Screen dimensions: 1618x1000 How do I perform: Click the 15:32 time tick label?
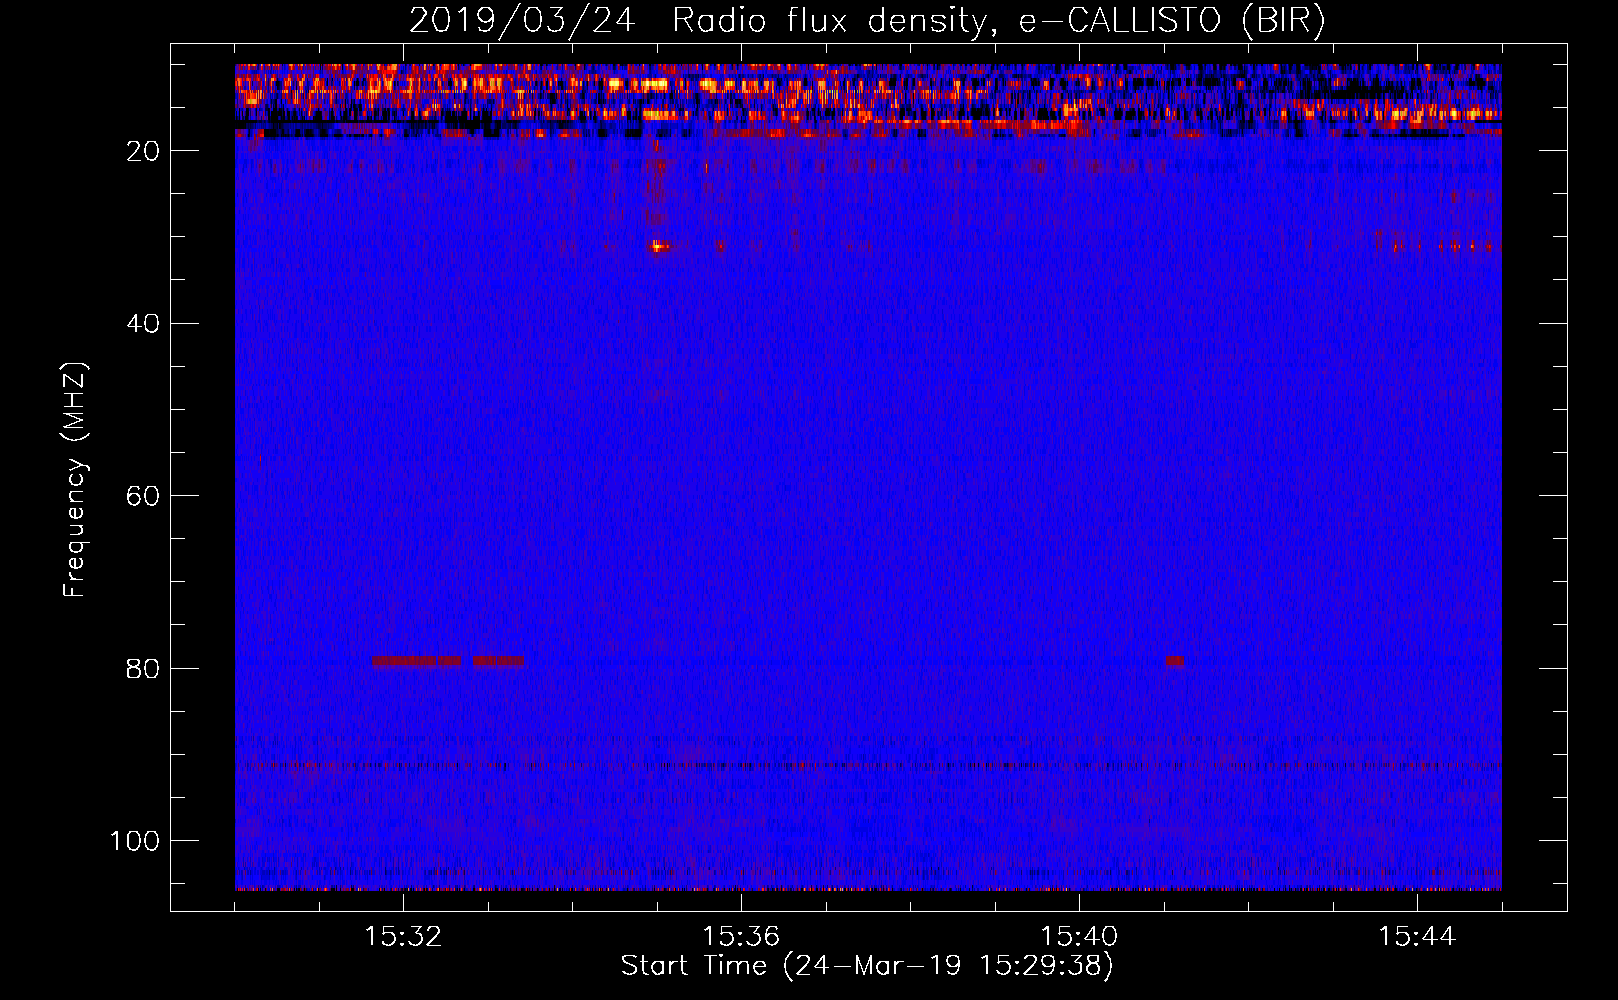coord(403,937)
